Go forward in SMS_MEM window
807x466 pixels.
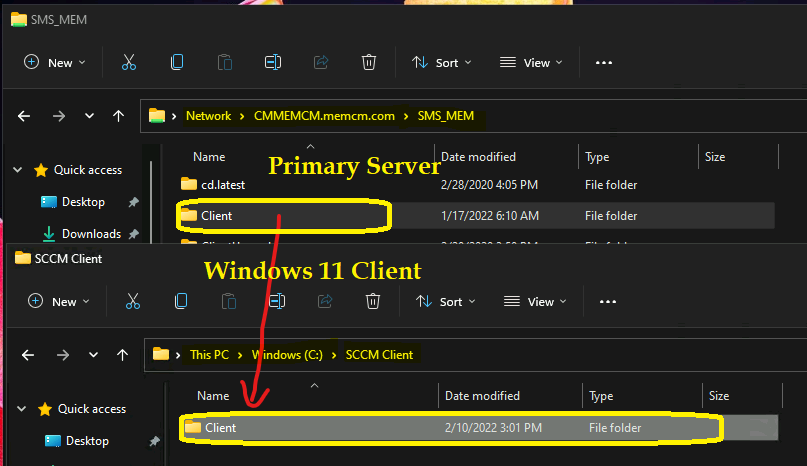(59, 116)
